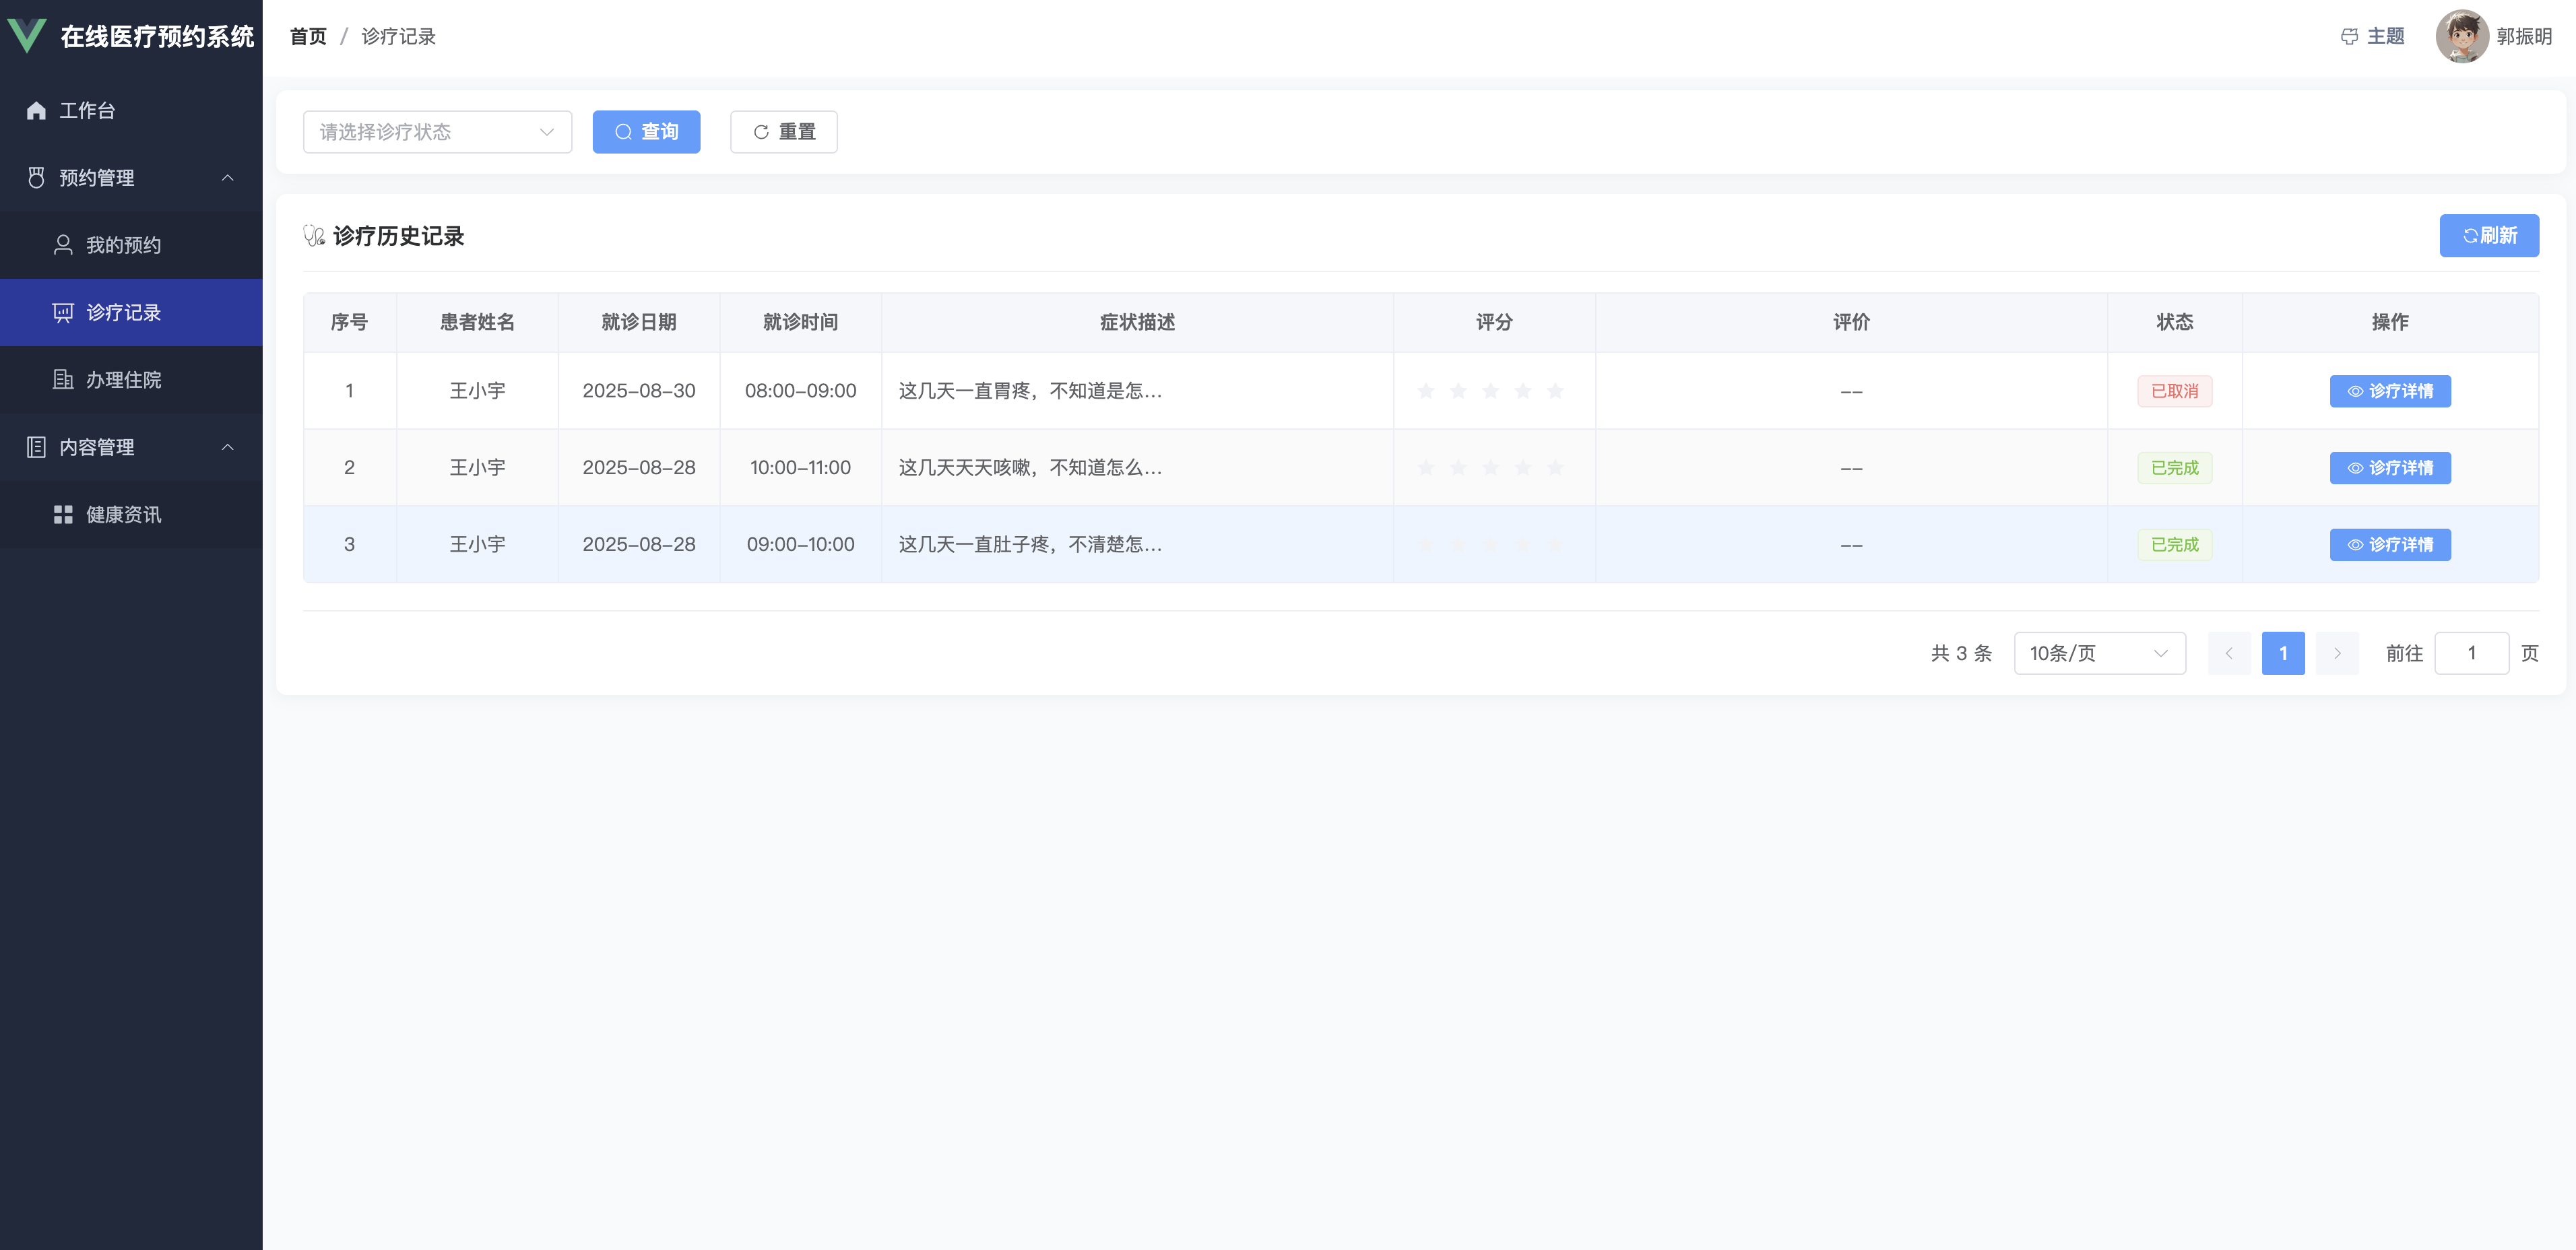
Task: View 诊疗详情 for row 1
Action: (2389, 391)
